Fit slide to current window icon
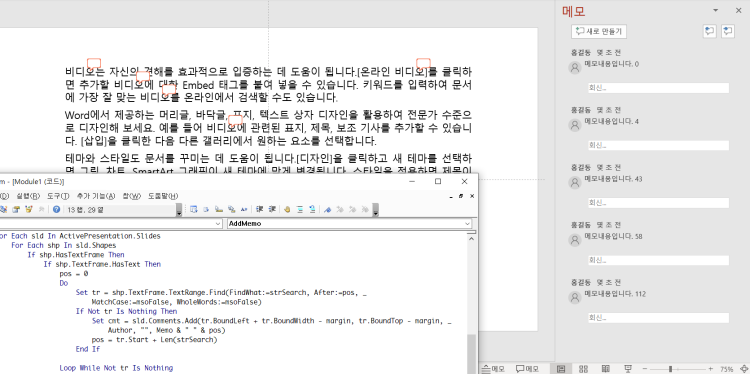Viewport: 750px width, 374px height. point(744,369)
